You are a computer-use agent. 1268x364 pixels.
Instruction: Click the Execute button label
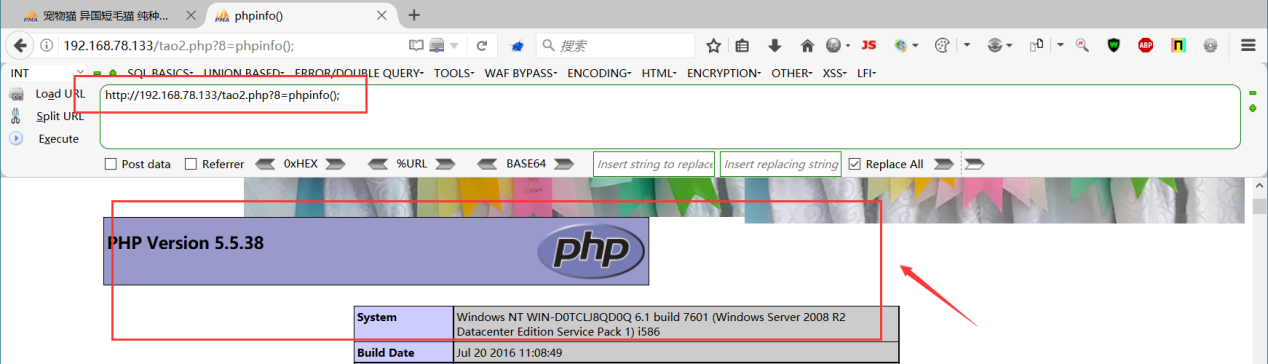pos(59,139)
